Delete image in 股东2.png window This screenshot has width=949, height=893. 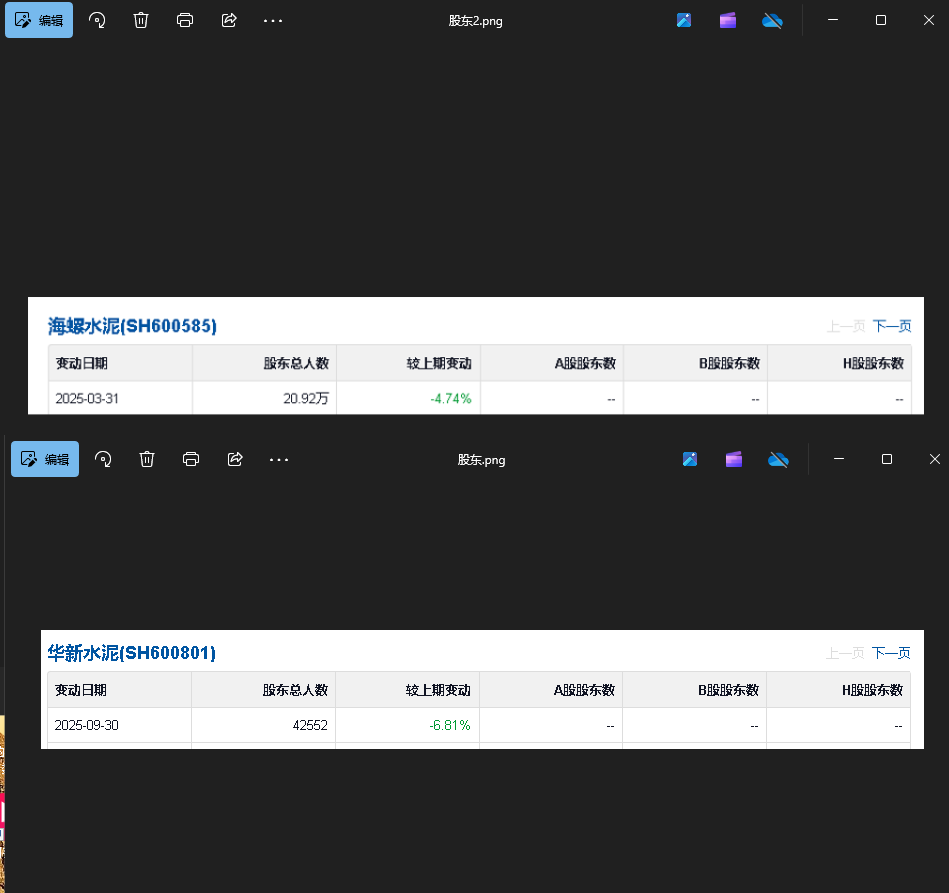(x=141, y=20)
